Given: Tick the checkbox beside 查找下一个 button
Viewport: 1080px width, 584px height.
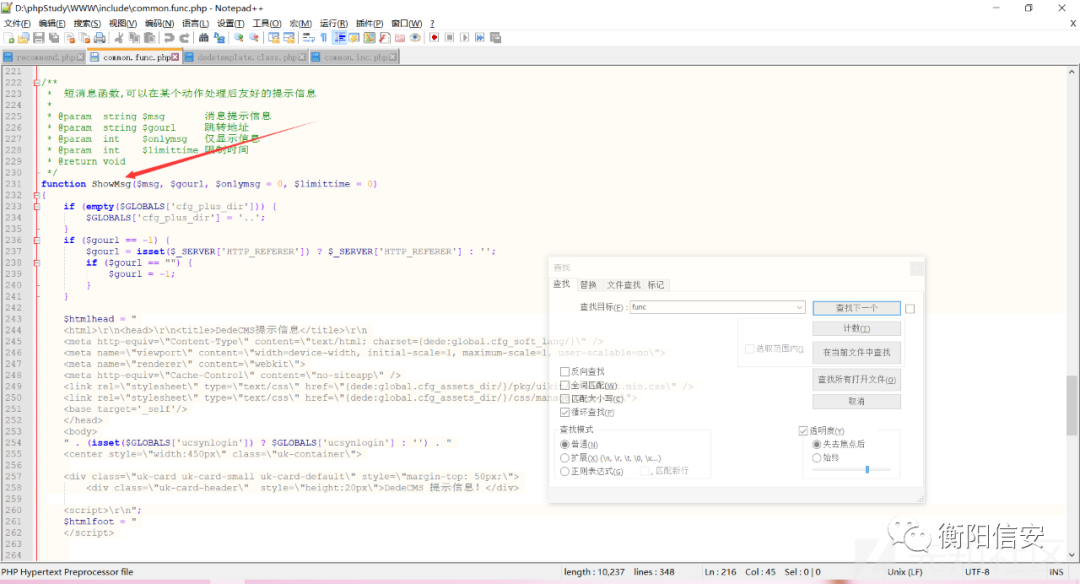Looking at the screenshot, I should [x=910, y=309].
